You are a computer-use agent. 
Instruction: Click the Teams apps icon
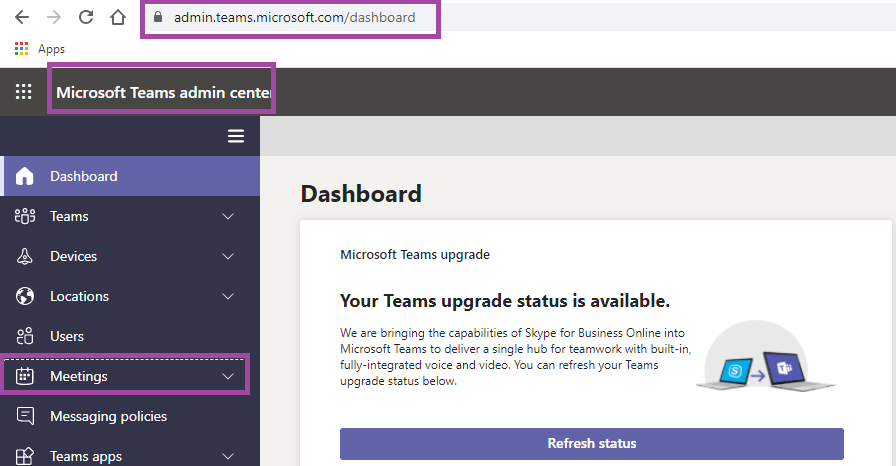(x=25, y=456)
